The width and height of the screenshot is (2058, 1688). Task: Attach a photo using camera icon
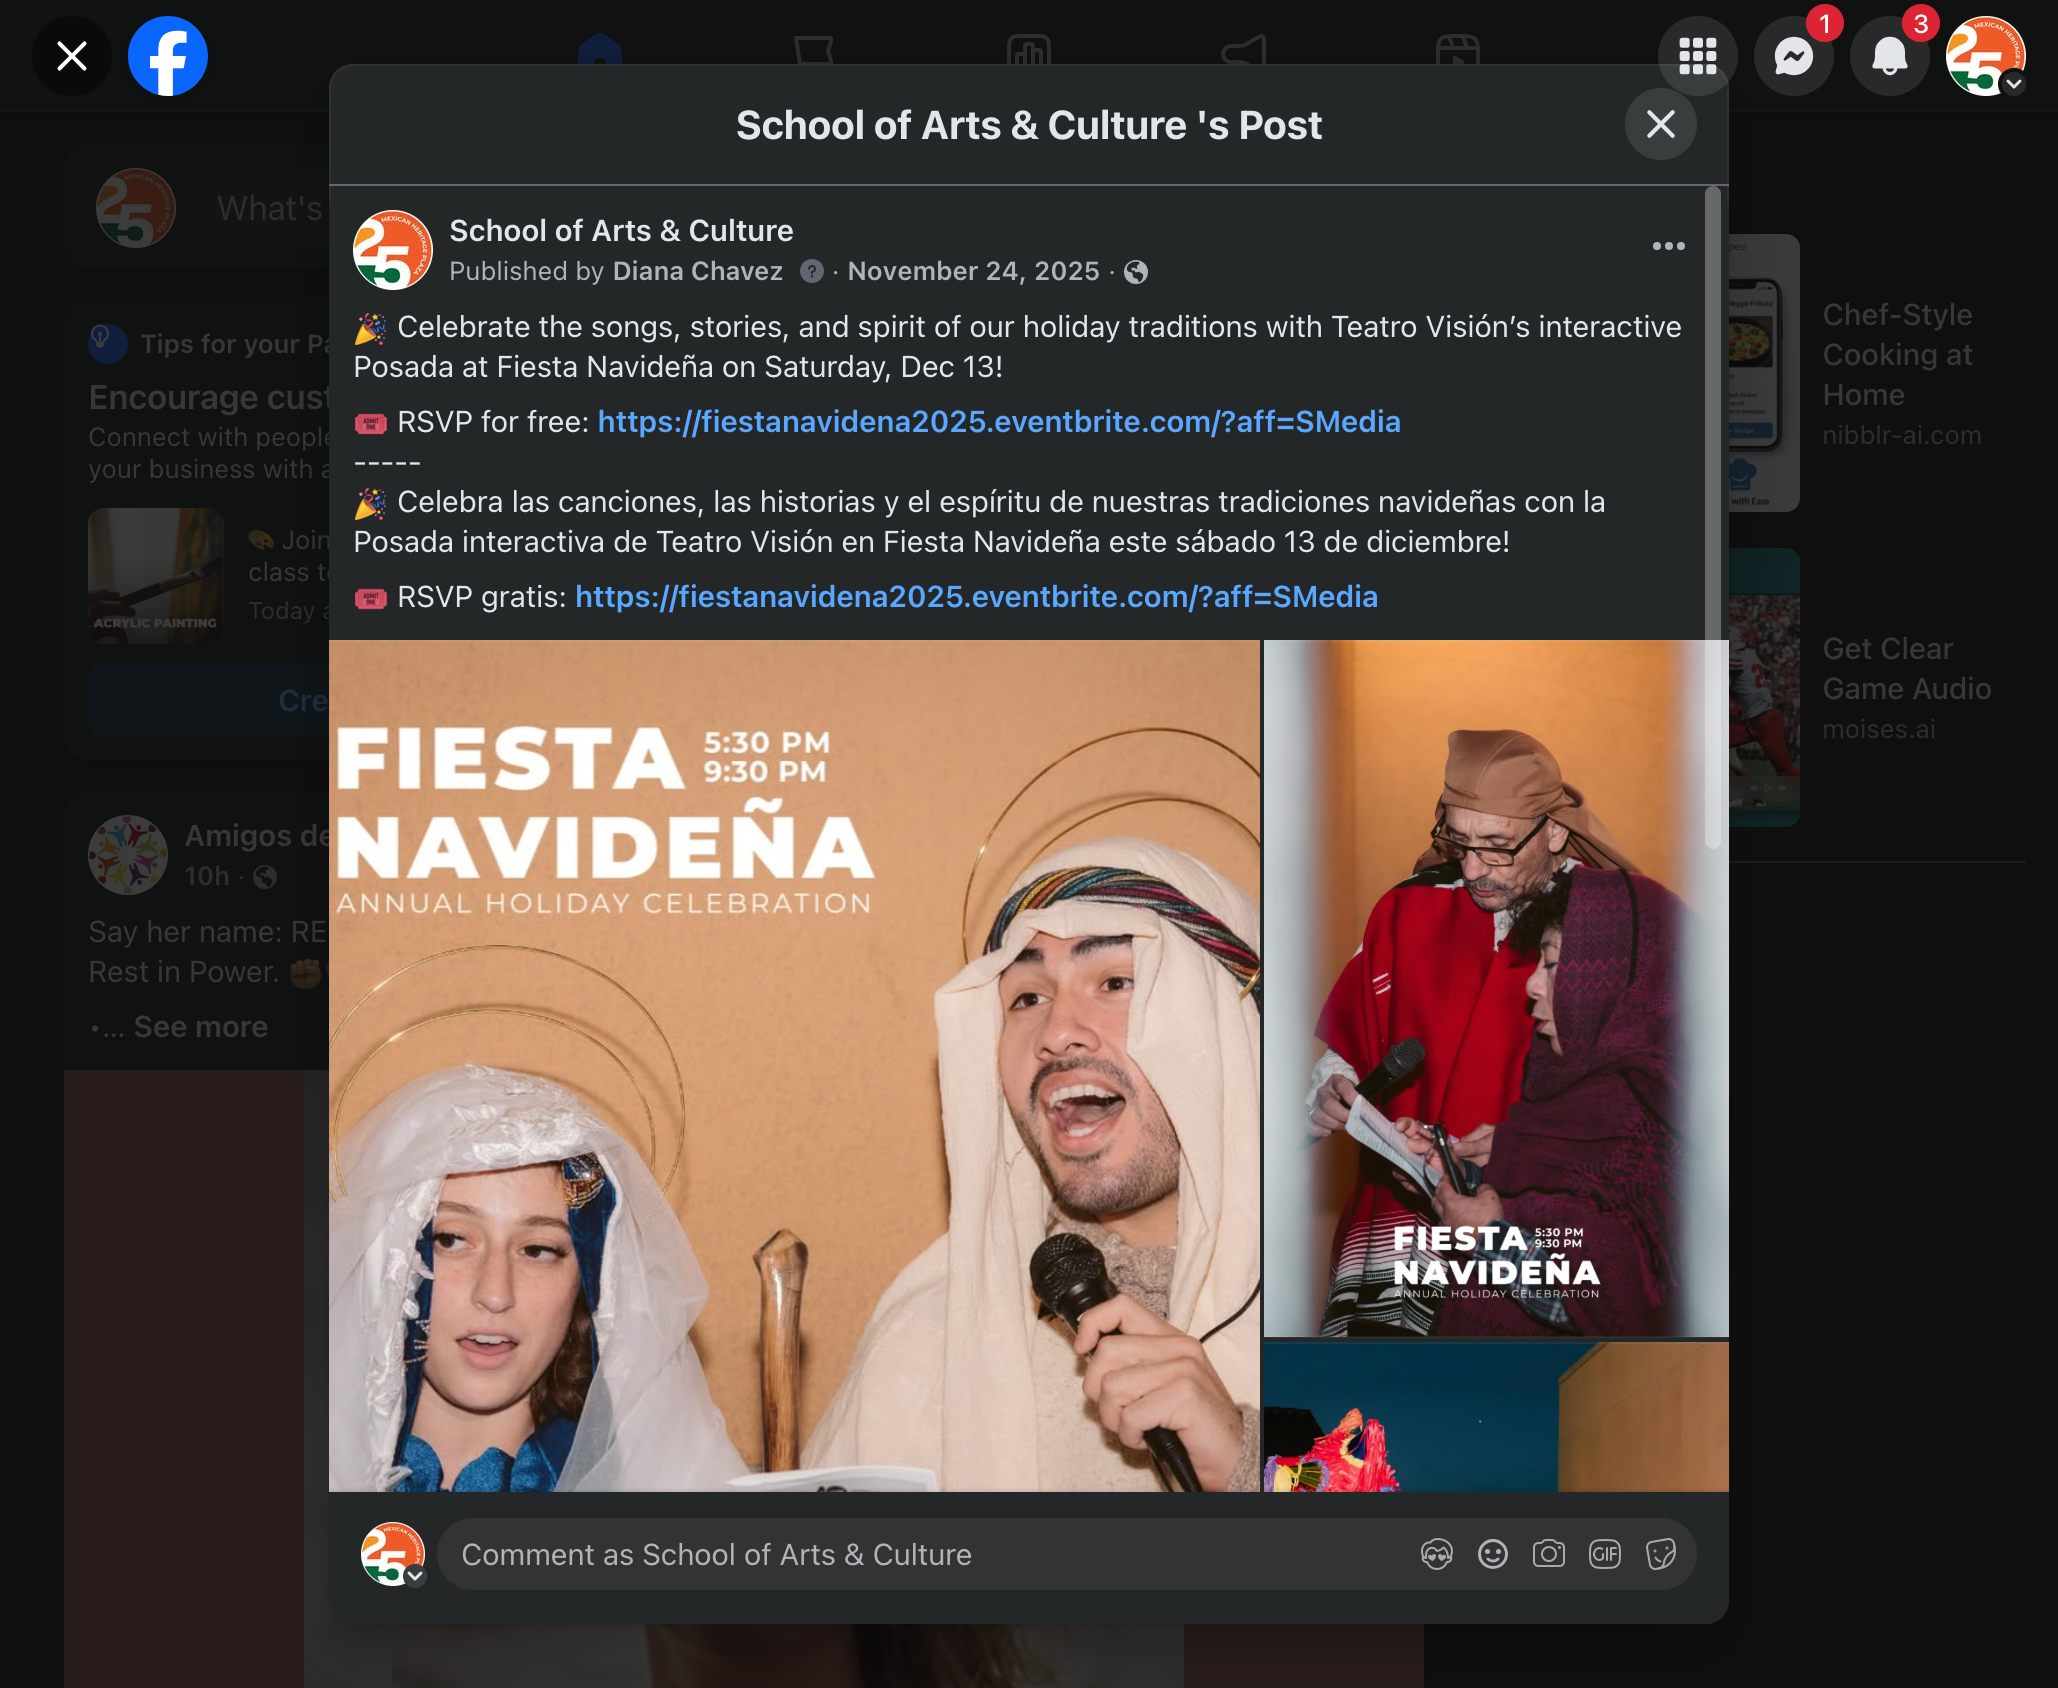pyautogui.click(x=1549, y=1554)
